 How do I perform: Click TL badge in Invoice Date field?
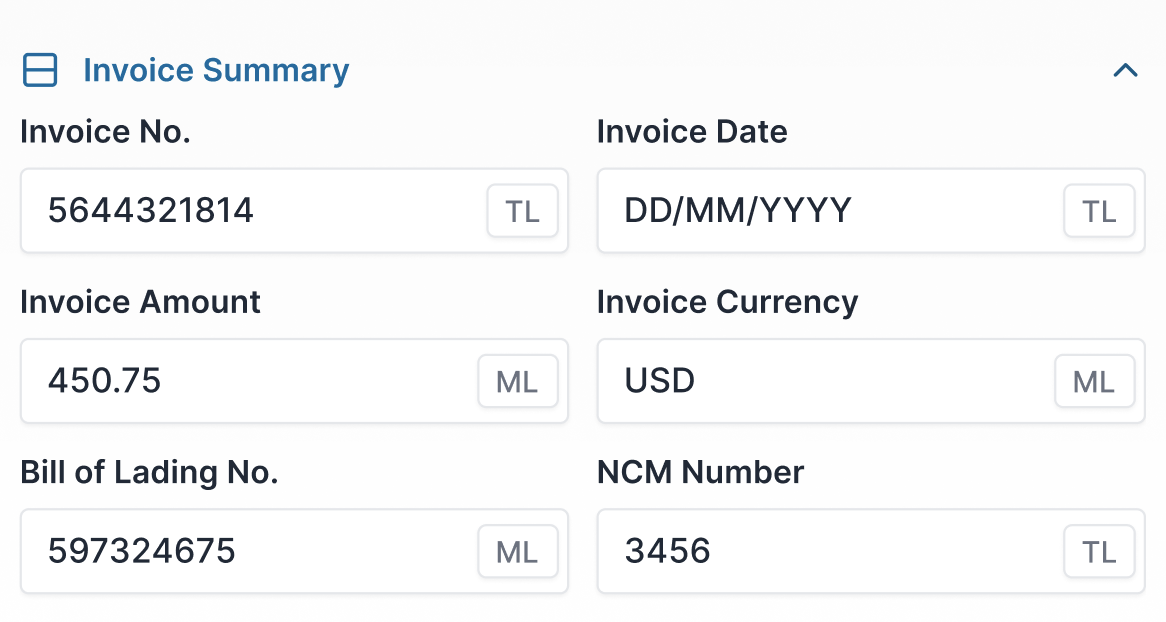pos(1099,211)
